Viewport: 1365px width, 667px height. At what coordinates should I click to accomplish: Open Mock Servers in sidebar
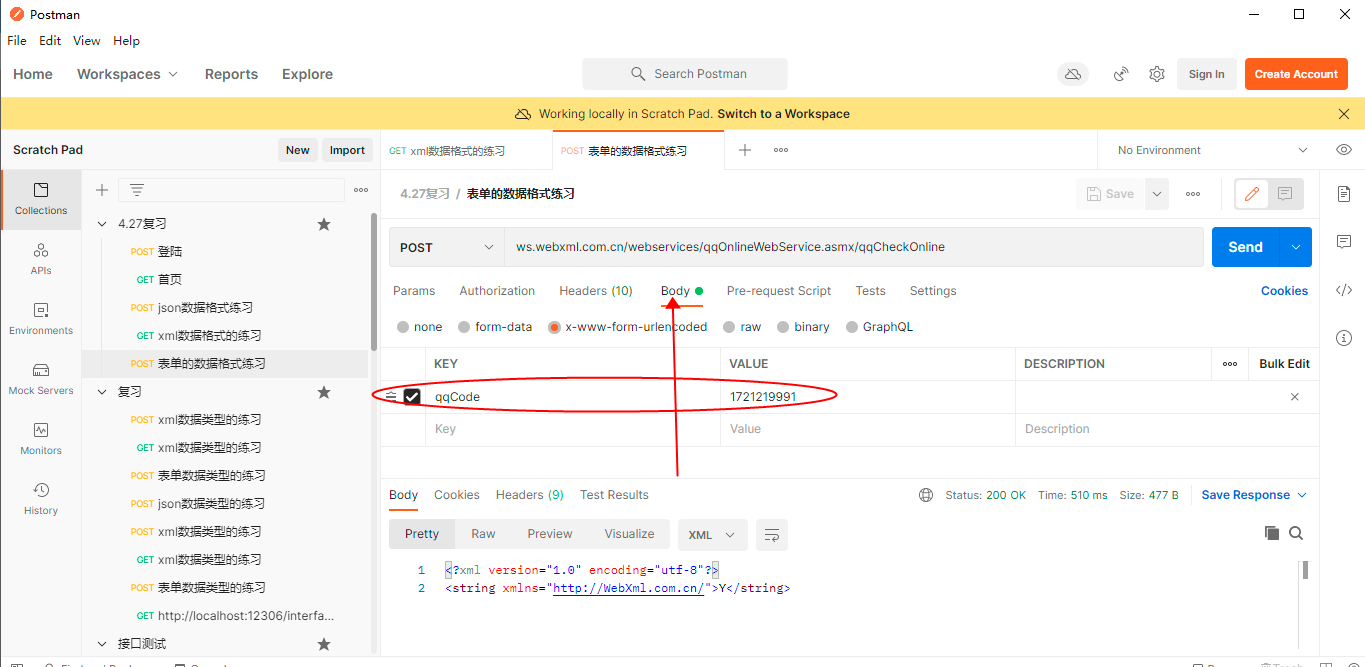41,379
